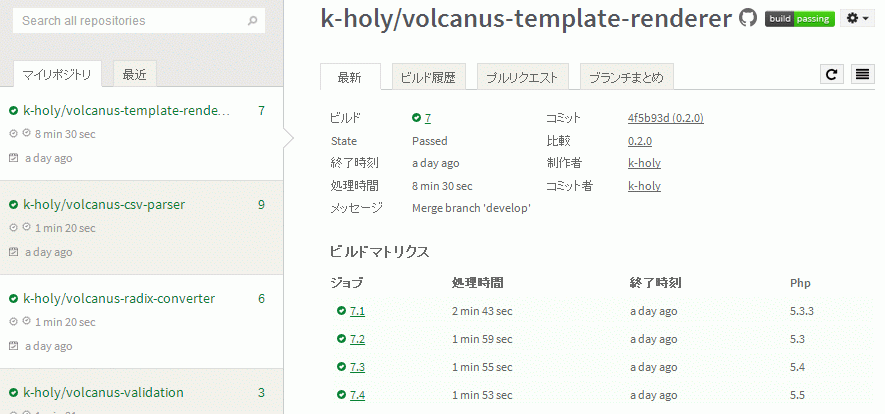Click the ジョブ column header
Viewport: 885px width, 414px height.
pyautogui.click(x=347, y=283)
